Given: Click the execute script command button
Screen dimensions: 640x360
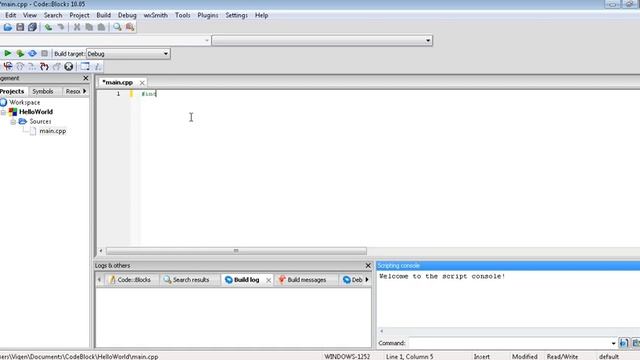Looking at the screenshot, I should [x=623, y=343].
